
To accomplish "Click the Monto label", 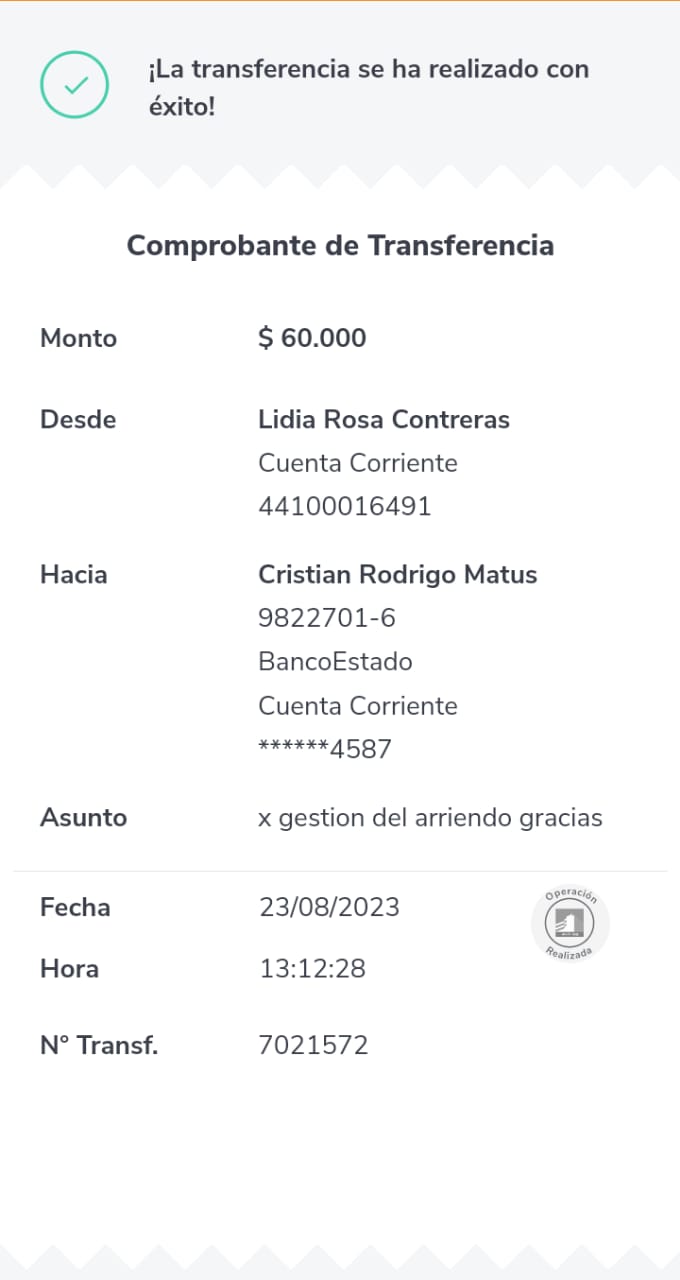I will point(78,338).
